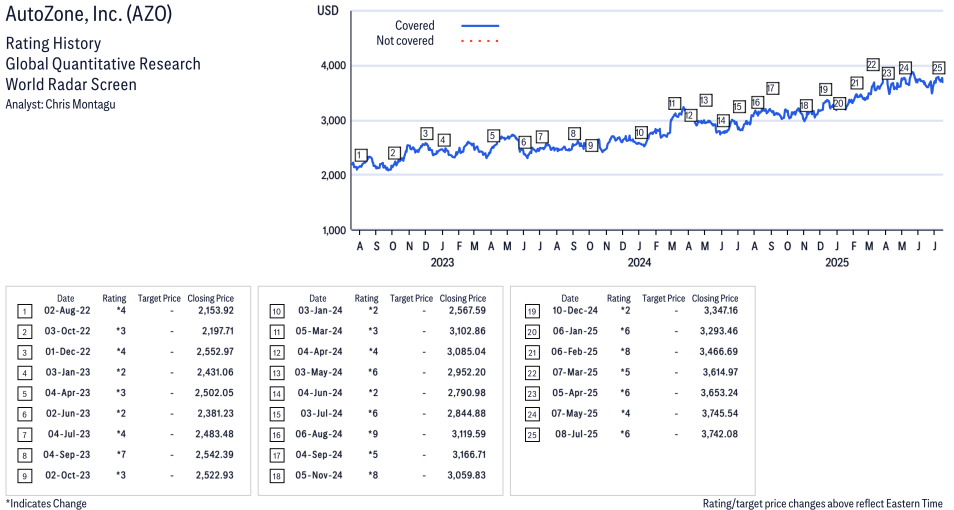Click date cell 05-Apr-25

575,393
